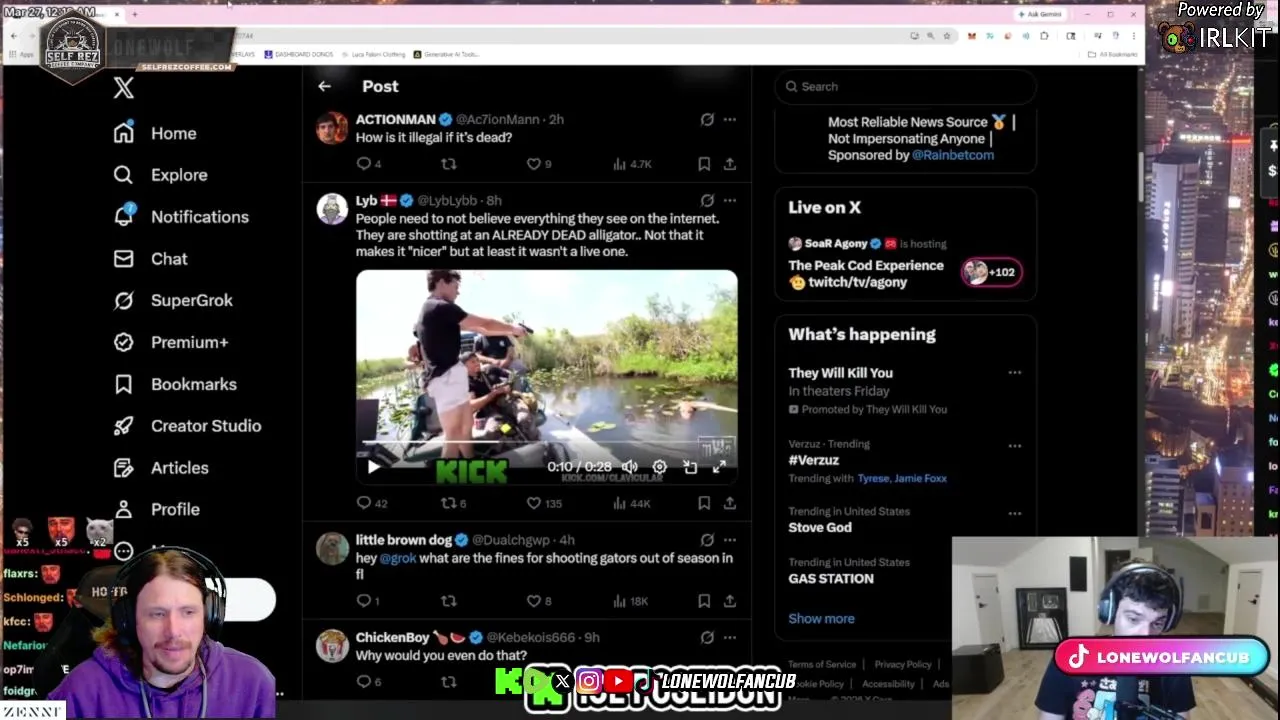View Lyb's post analytics 44K
Viewport: 1280px width, 720px height.
632,503
